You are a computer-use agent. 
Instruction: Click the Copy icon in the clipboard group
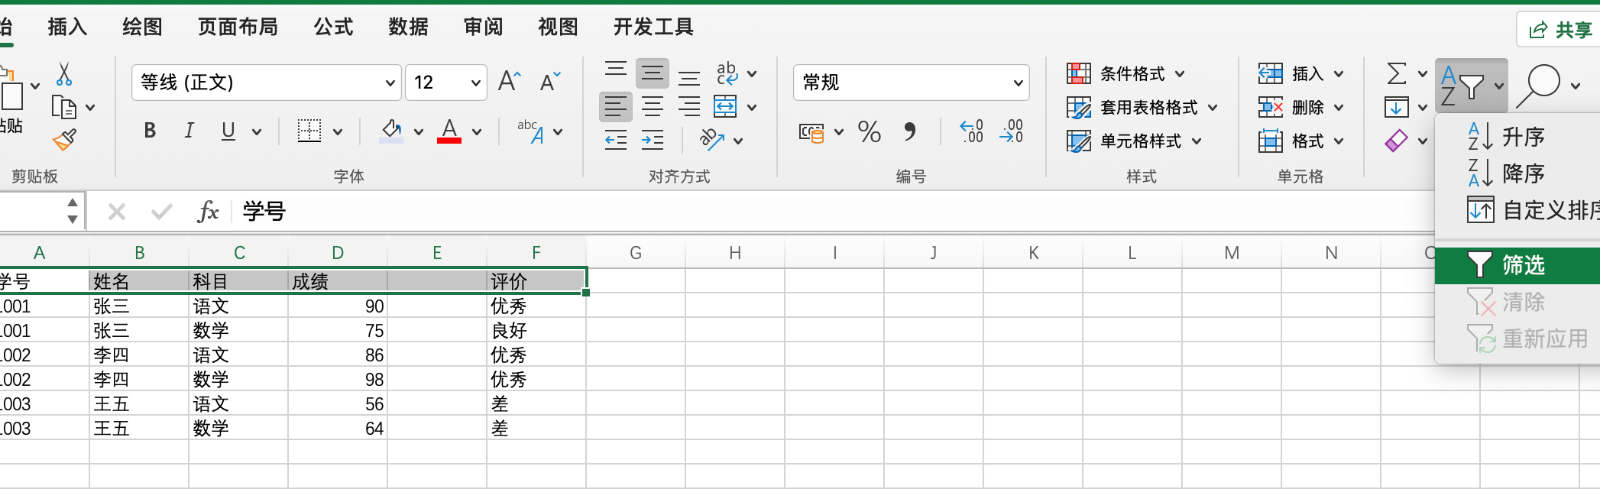pos(65,107)
